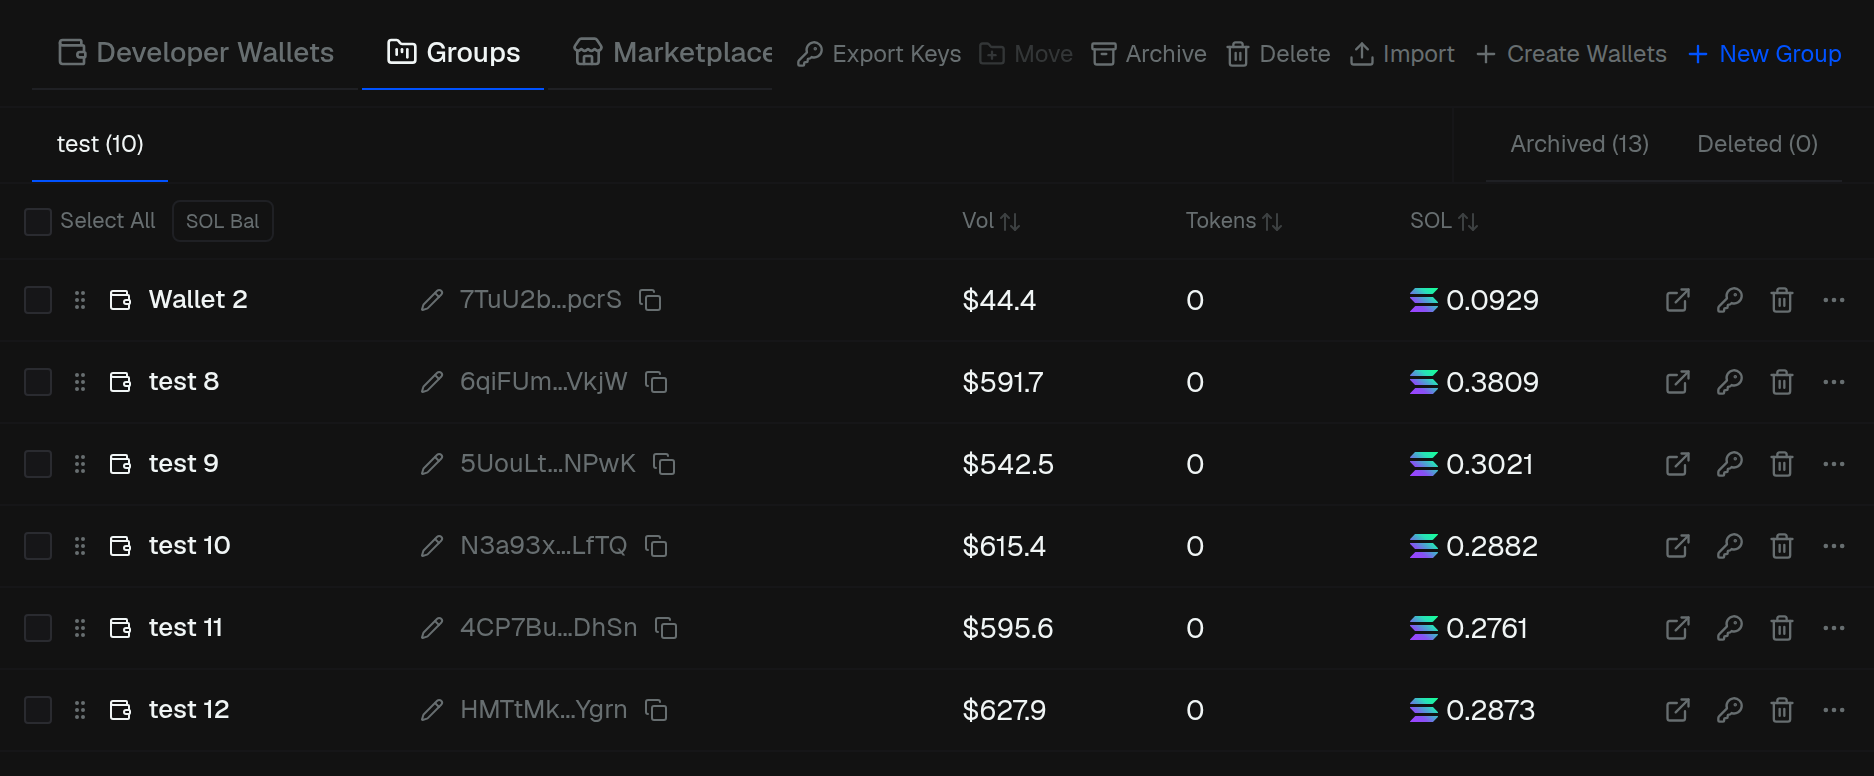Screen dimensions: 1874x776
Task: Check the Select All checkbox
Action: (38, 221)
